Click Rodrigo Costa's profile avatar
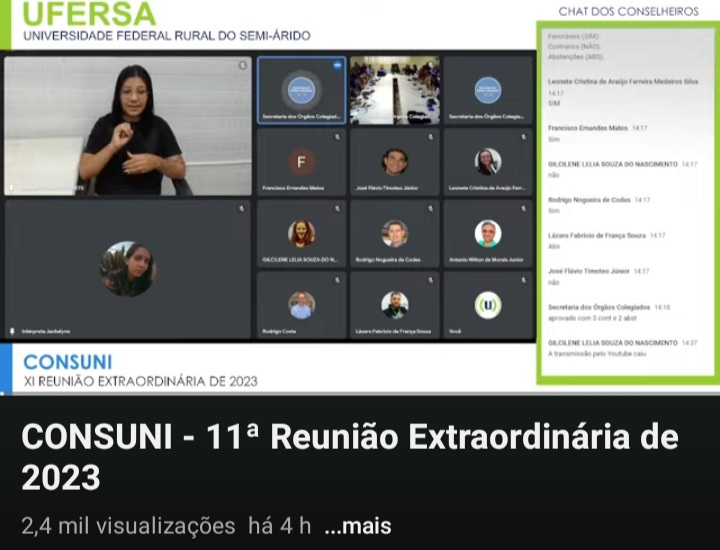 [301, 305]
